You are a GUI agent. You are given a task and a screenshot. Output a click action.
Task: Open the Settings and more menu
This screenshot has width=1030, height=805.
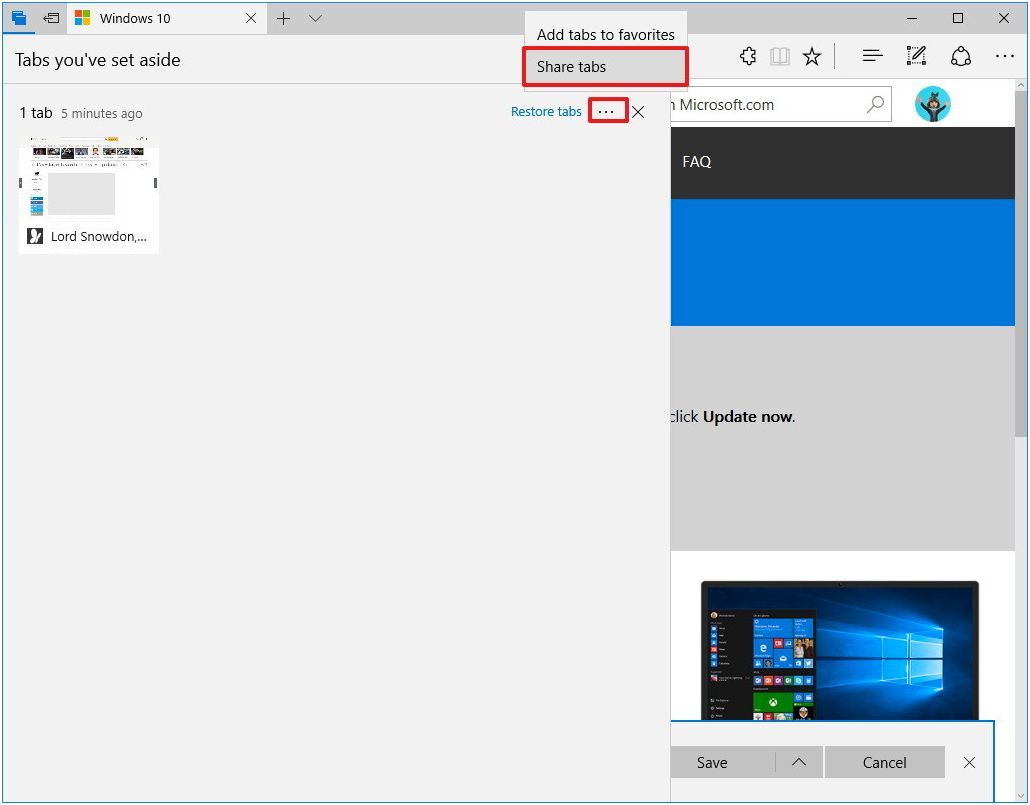tap(1005, 56)
